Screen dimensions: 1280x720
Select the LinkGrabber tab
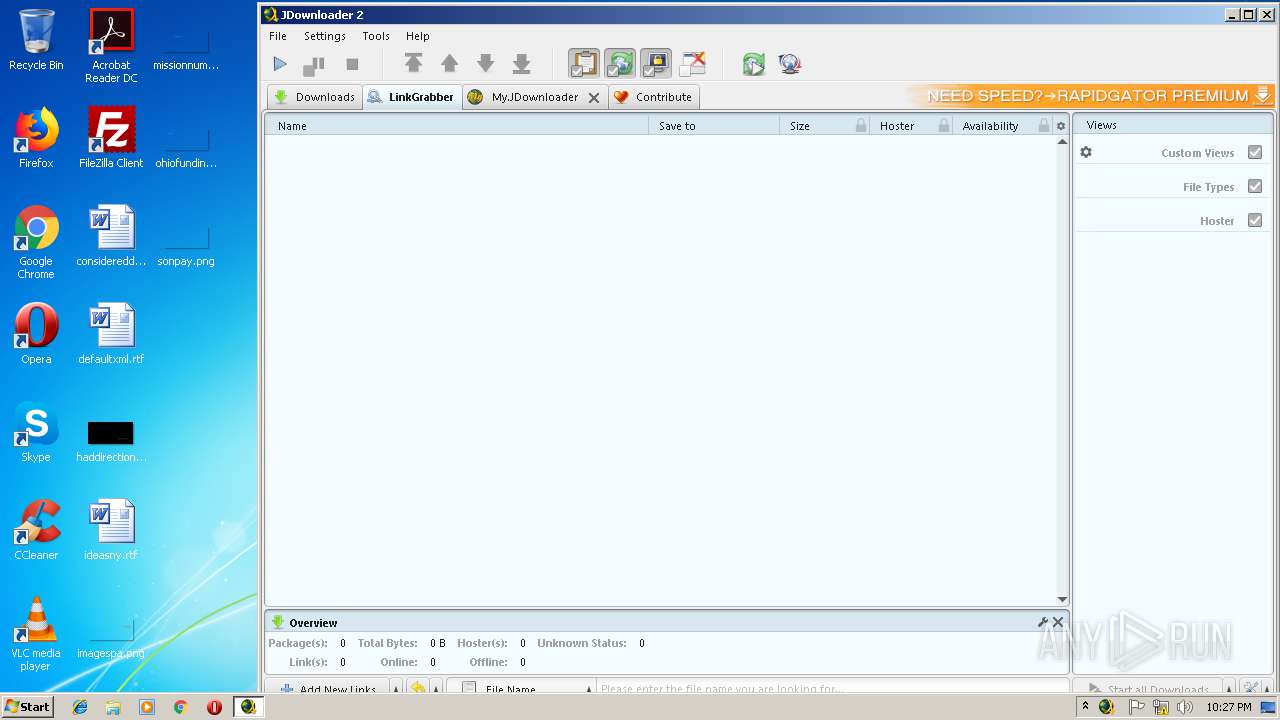coord(411,97)
